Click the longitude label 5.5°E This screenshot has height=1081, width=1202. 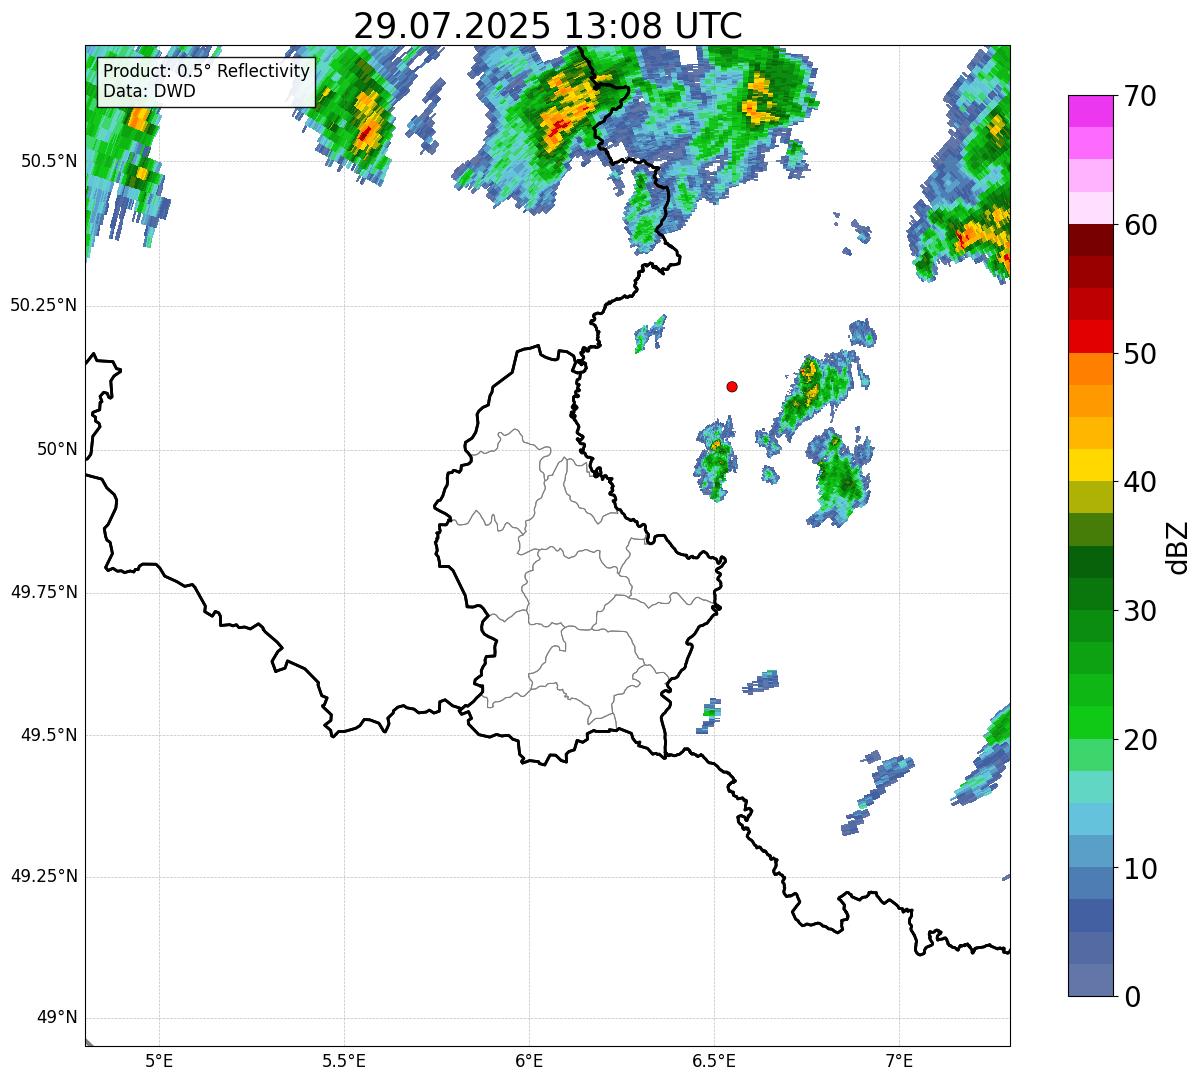(344, 1060)
